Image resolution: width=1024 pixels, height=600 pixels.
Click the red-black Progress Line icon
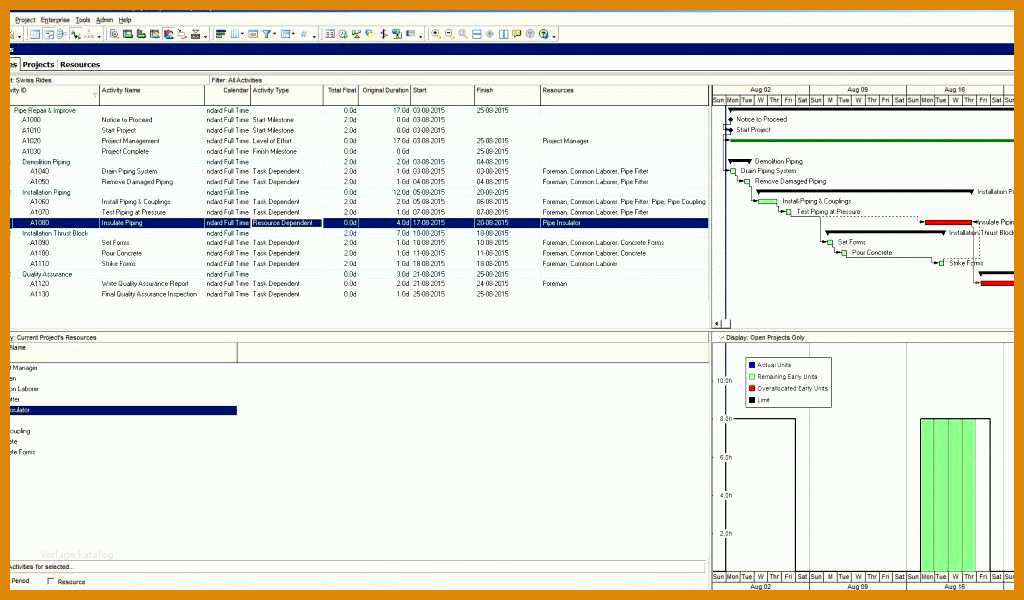(x=384, y=34)
